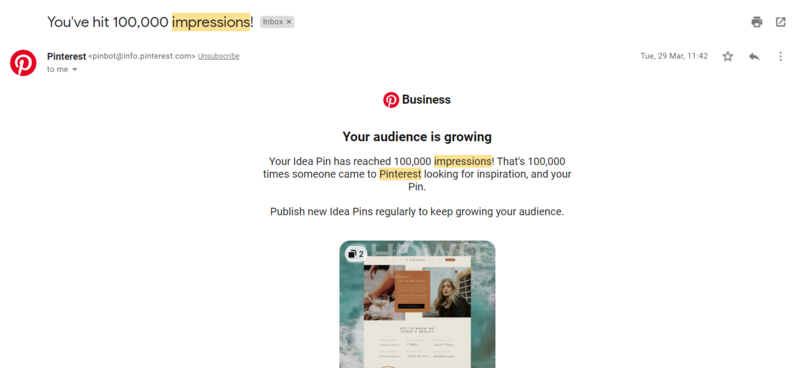Click the highlighted word Pinterest in body
Image resolution: width=800 pixels, height=368 pixels.
click(400, 174)
